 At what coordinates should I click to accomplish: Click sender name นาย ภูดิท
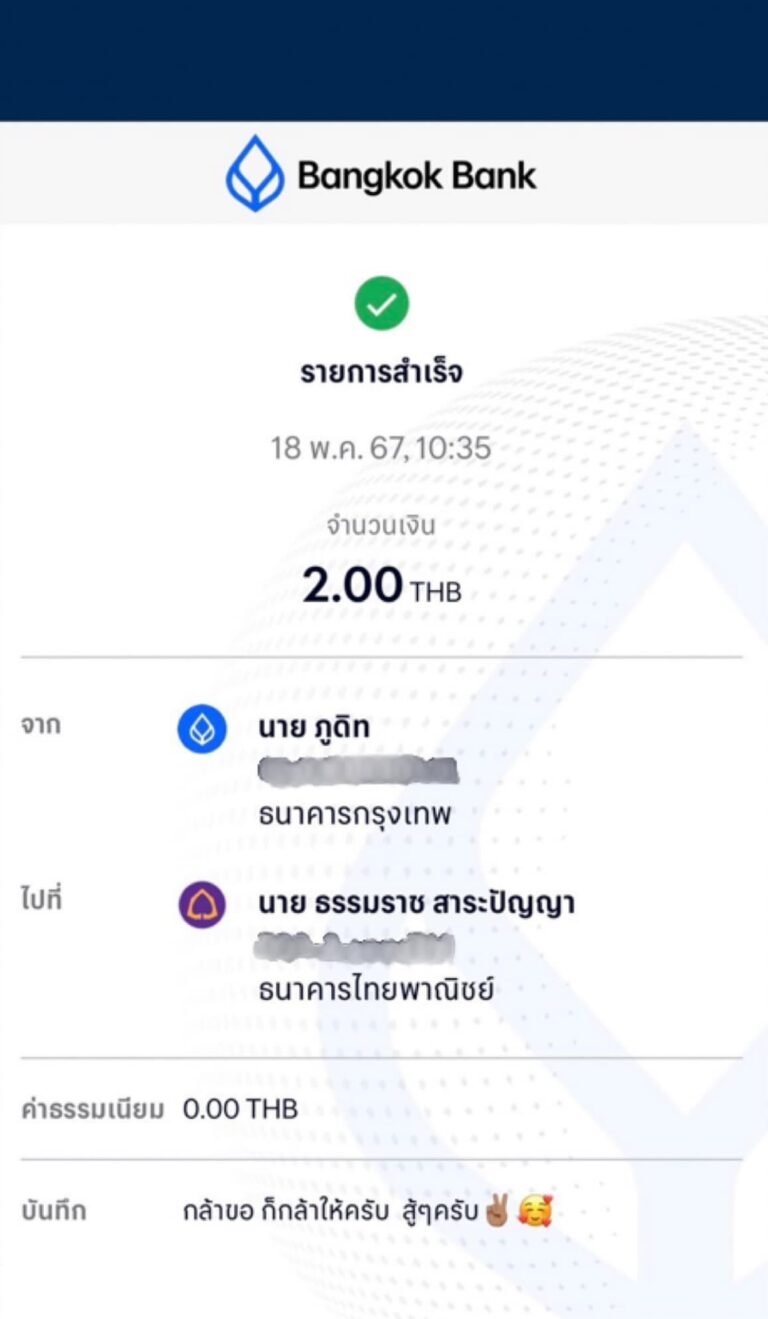coord(314,728)
